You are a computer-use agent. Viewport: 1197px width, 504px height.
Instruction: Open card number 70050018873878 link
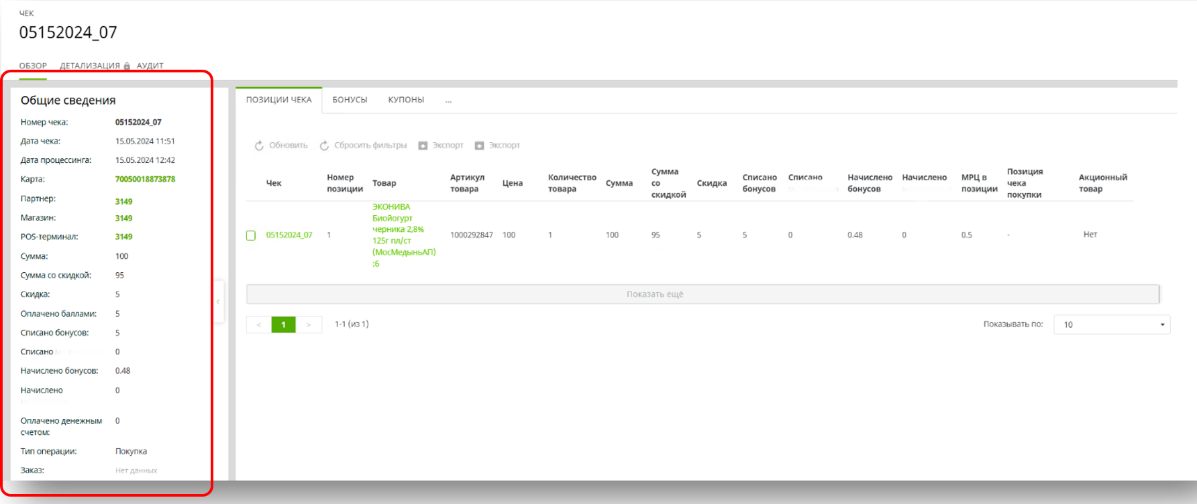[x=145, y=180]
